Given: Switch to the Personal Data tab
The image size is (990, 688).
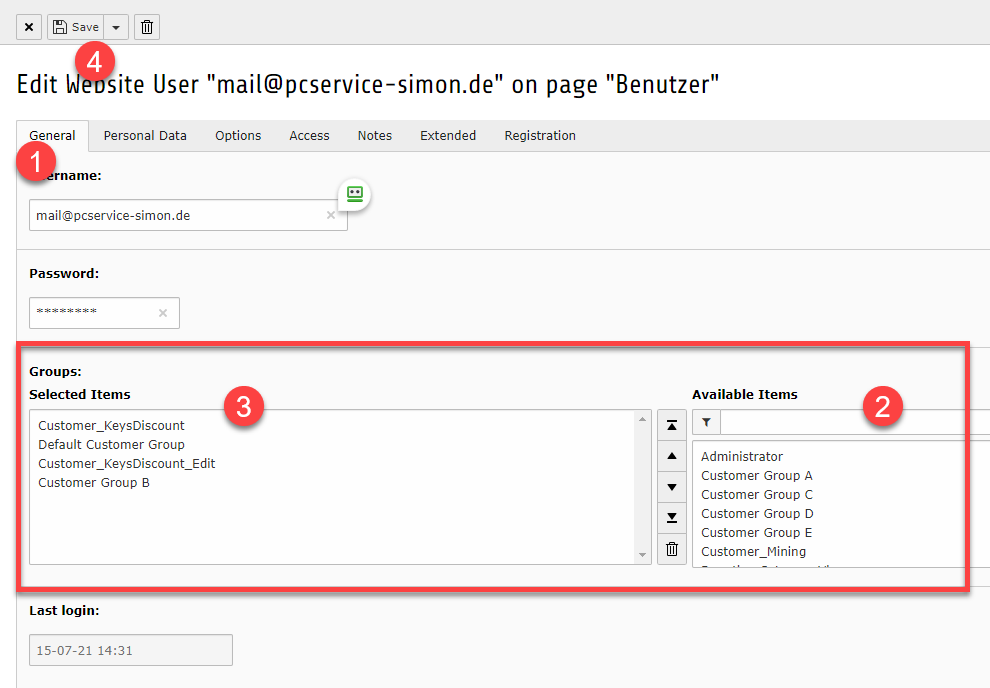Looking at the screenshot, I should [145, 136].
